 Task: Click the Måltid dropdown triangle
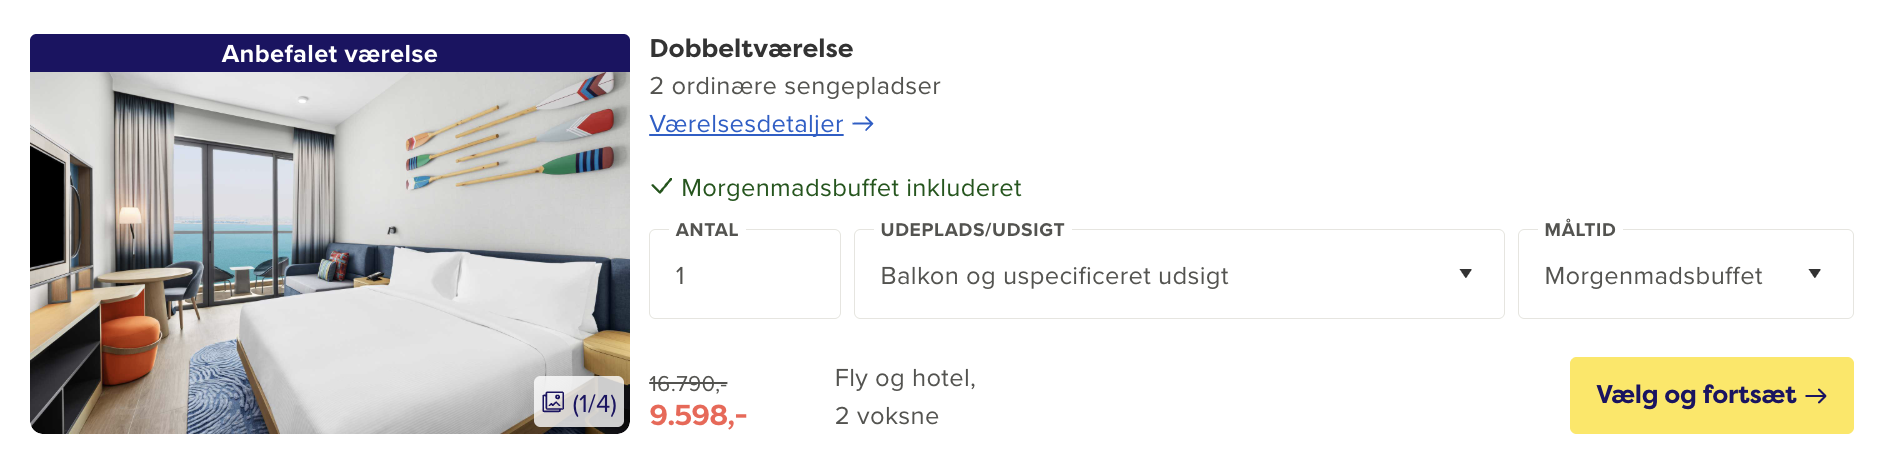(1814, 274)
